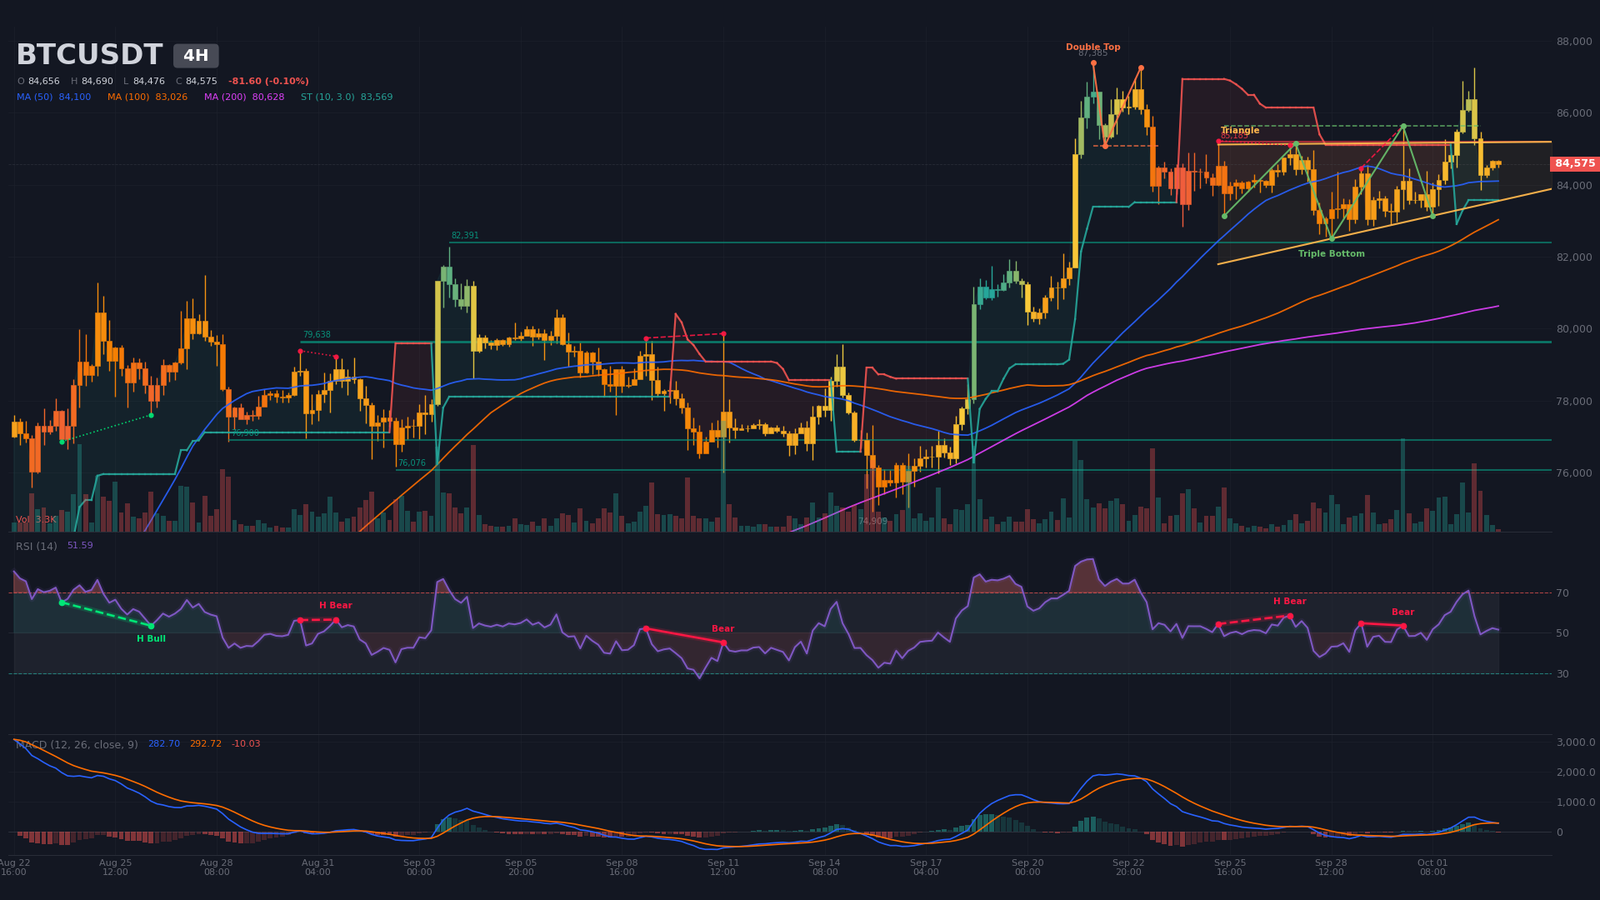Click the high price value 84,690
1600x900 pixels.
click(97, 81)
